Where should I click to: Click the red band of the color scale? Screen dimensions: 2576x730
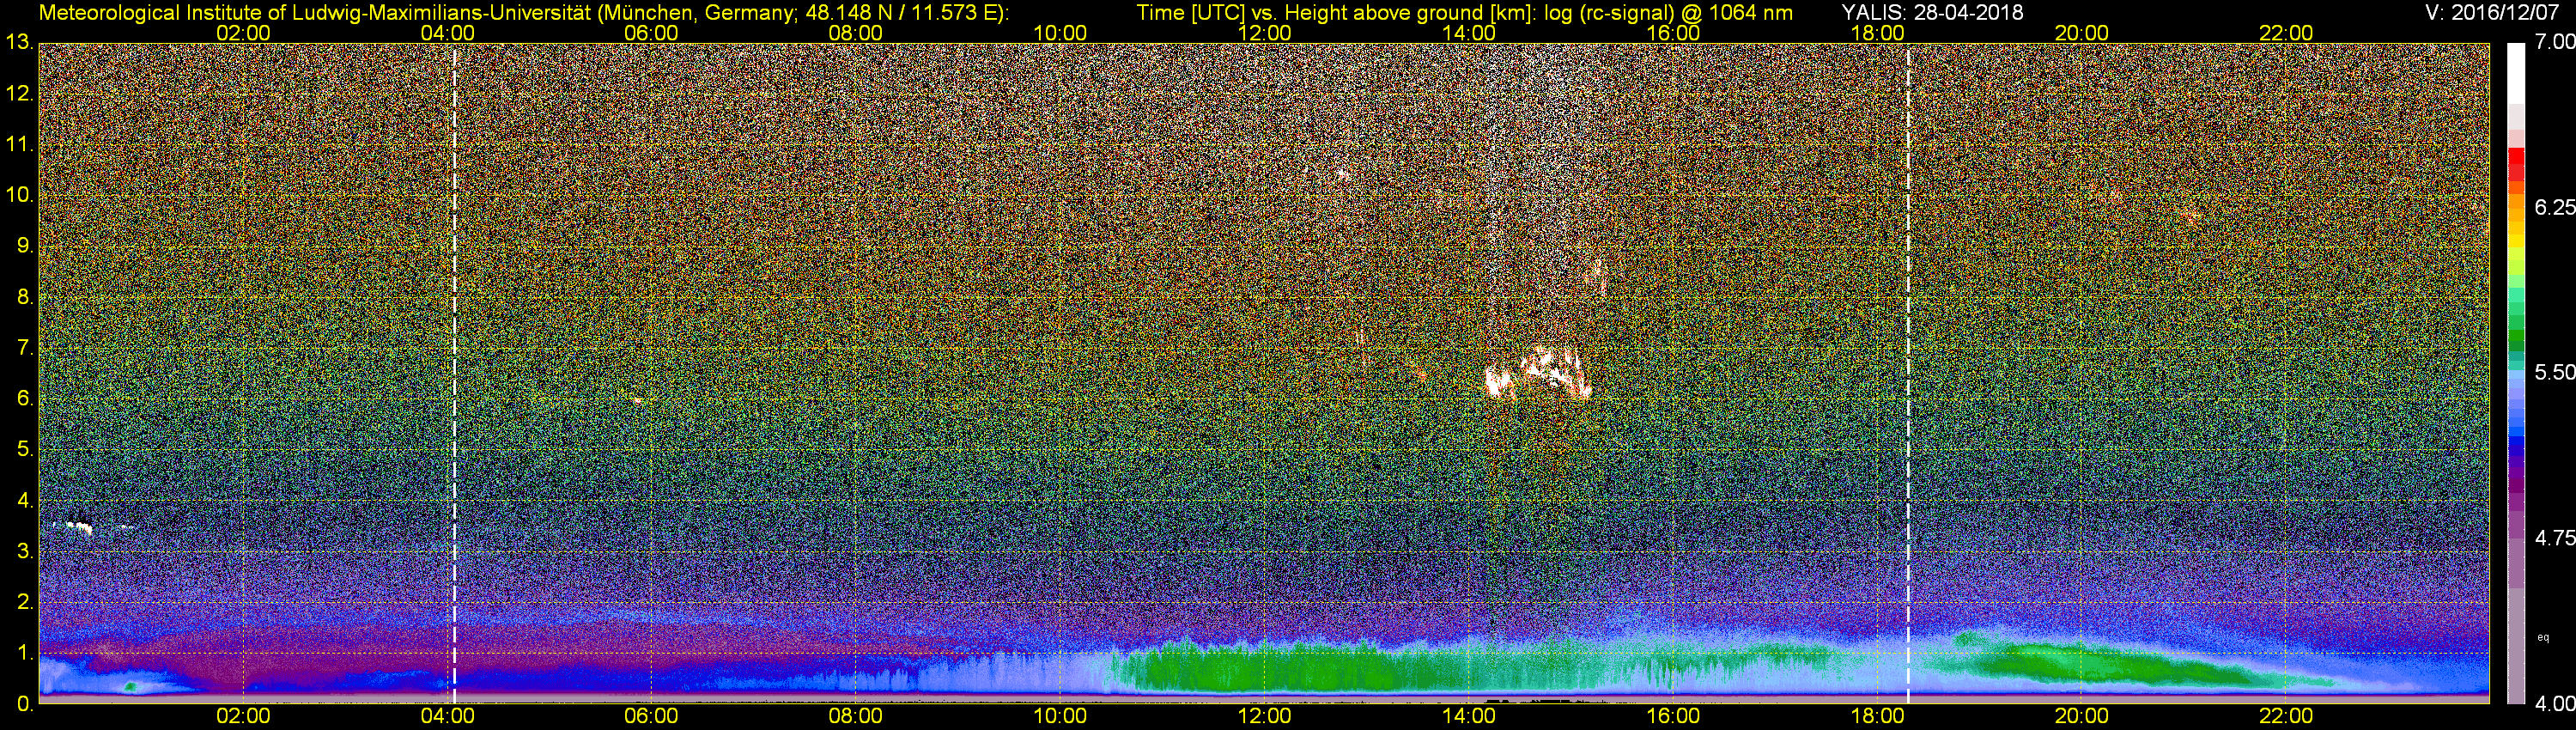pyautogui.click(x=2516, y=162)
